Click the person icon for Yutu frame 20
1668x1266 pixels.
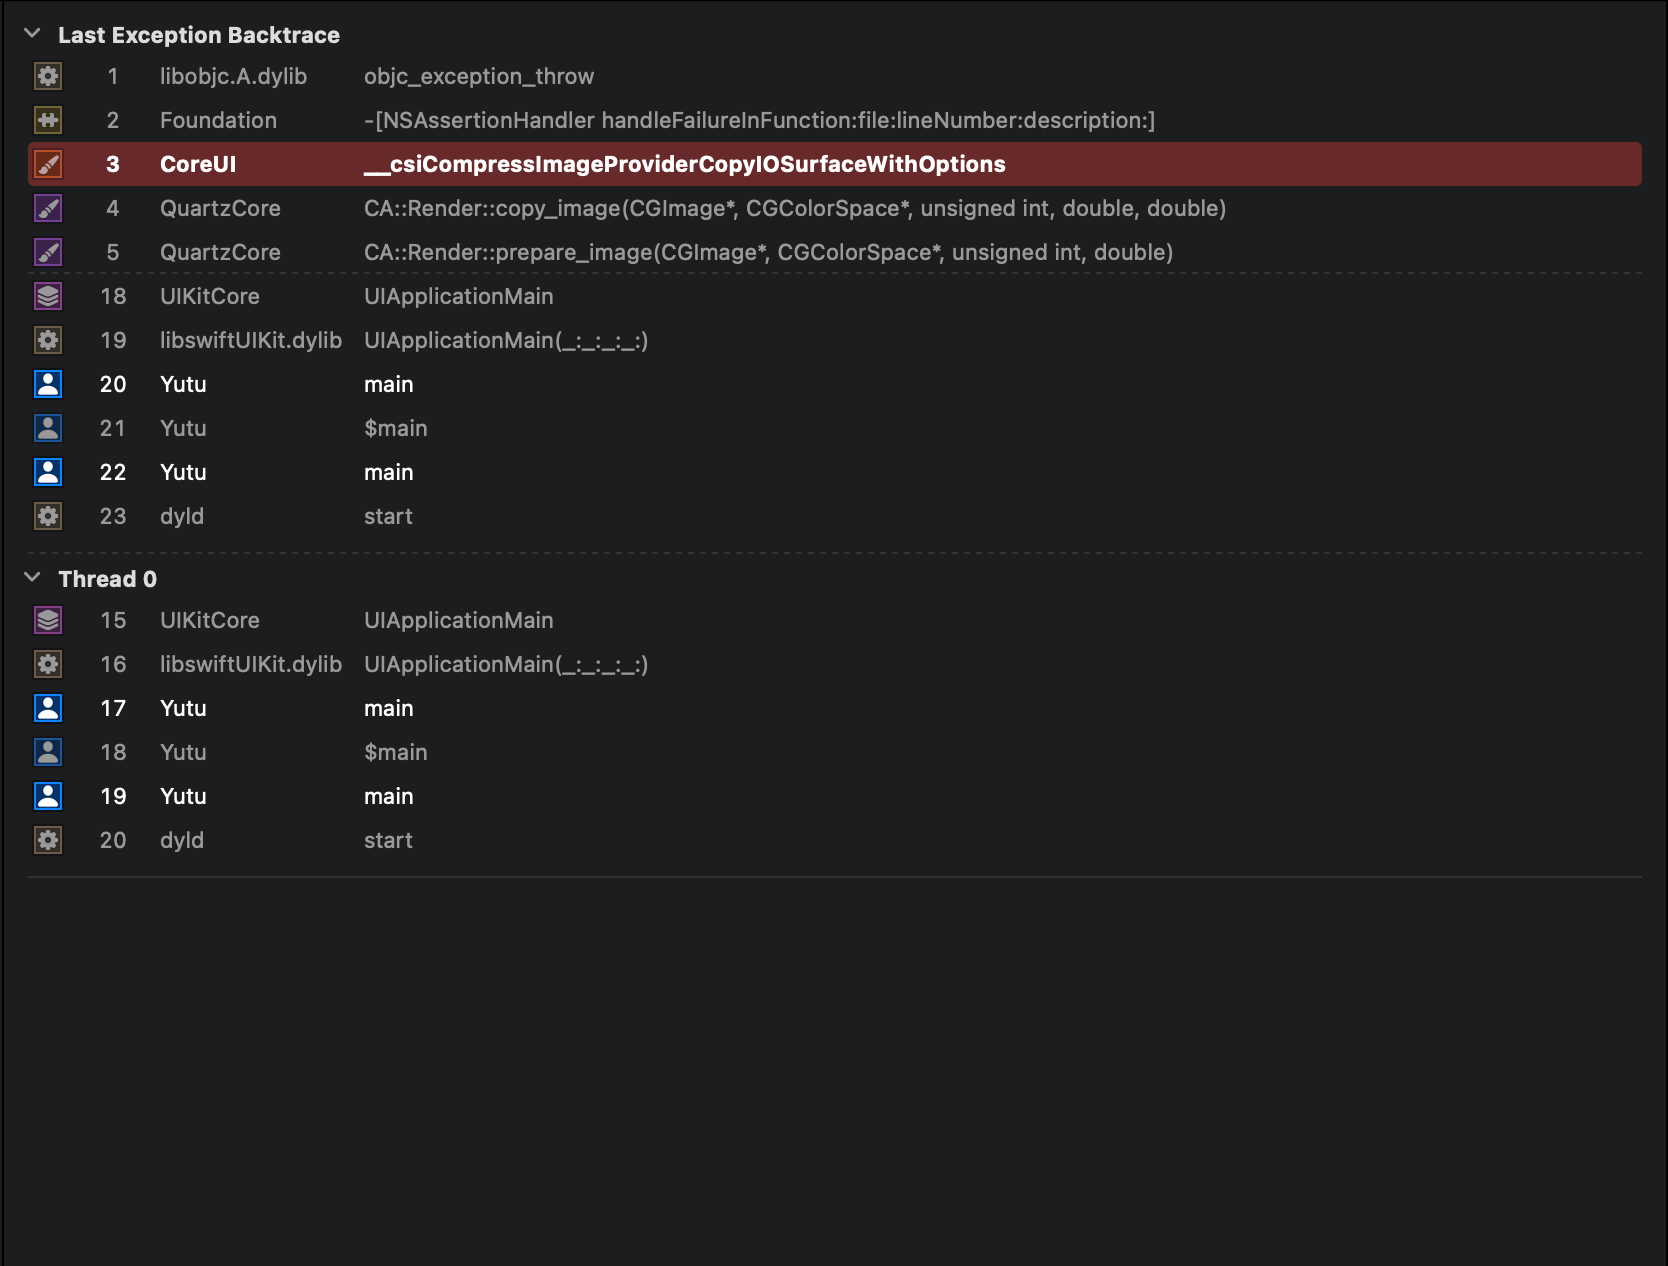tap(48, 384)
